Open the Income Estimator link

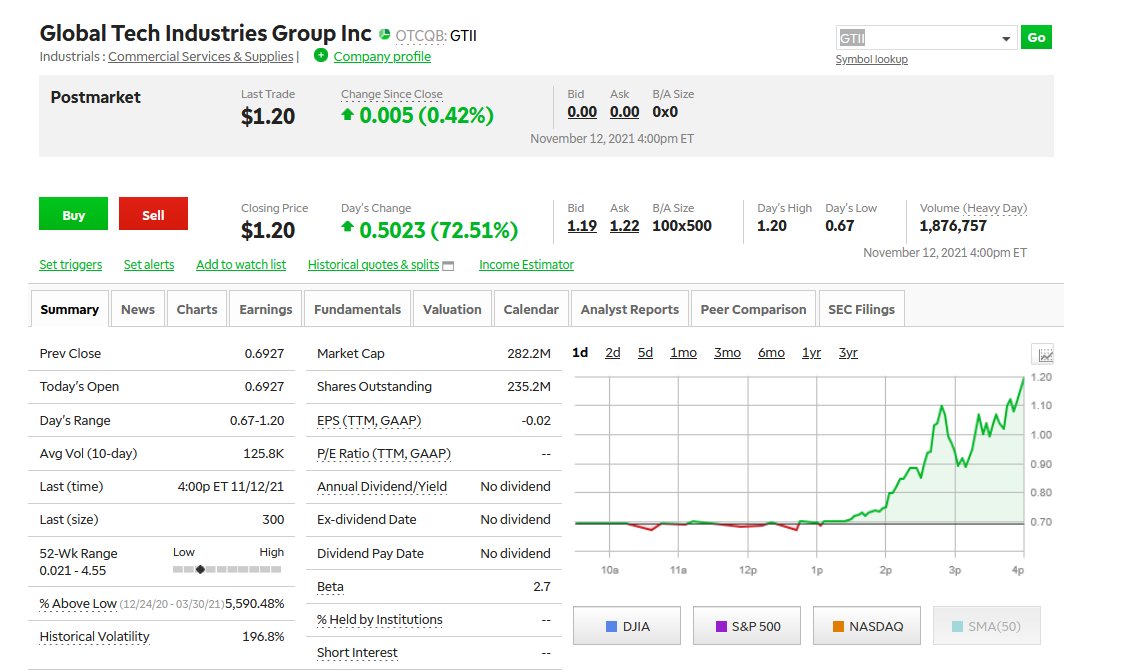[x=526, y=264]
